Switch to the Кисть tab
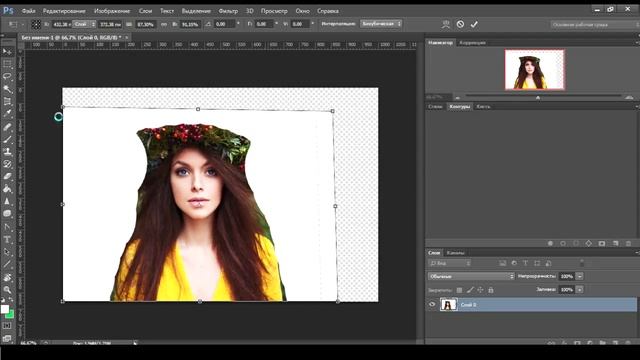The height and width of the screenshot is (360, 640). 483,107
